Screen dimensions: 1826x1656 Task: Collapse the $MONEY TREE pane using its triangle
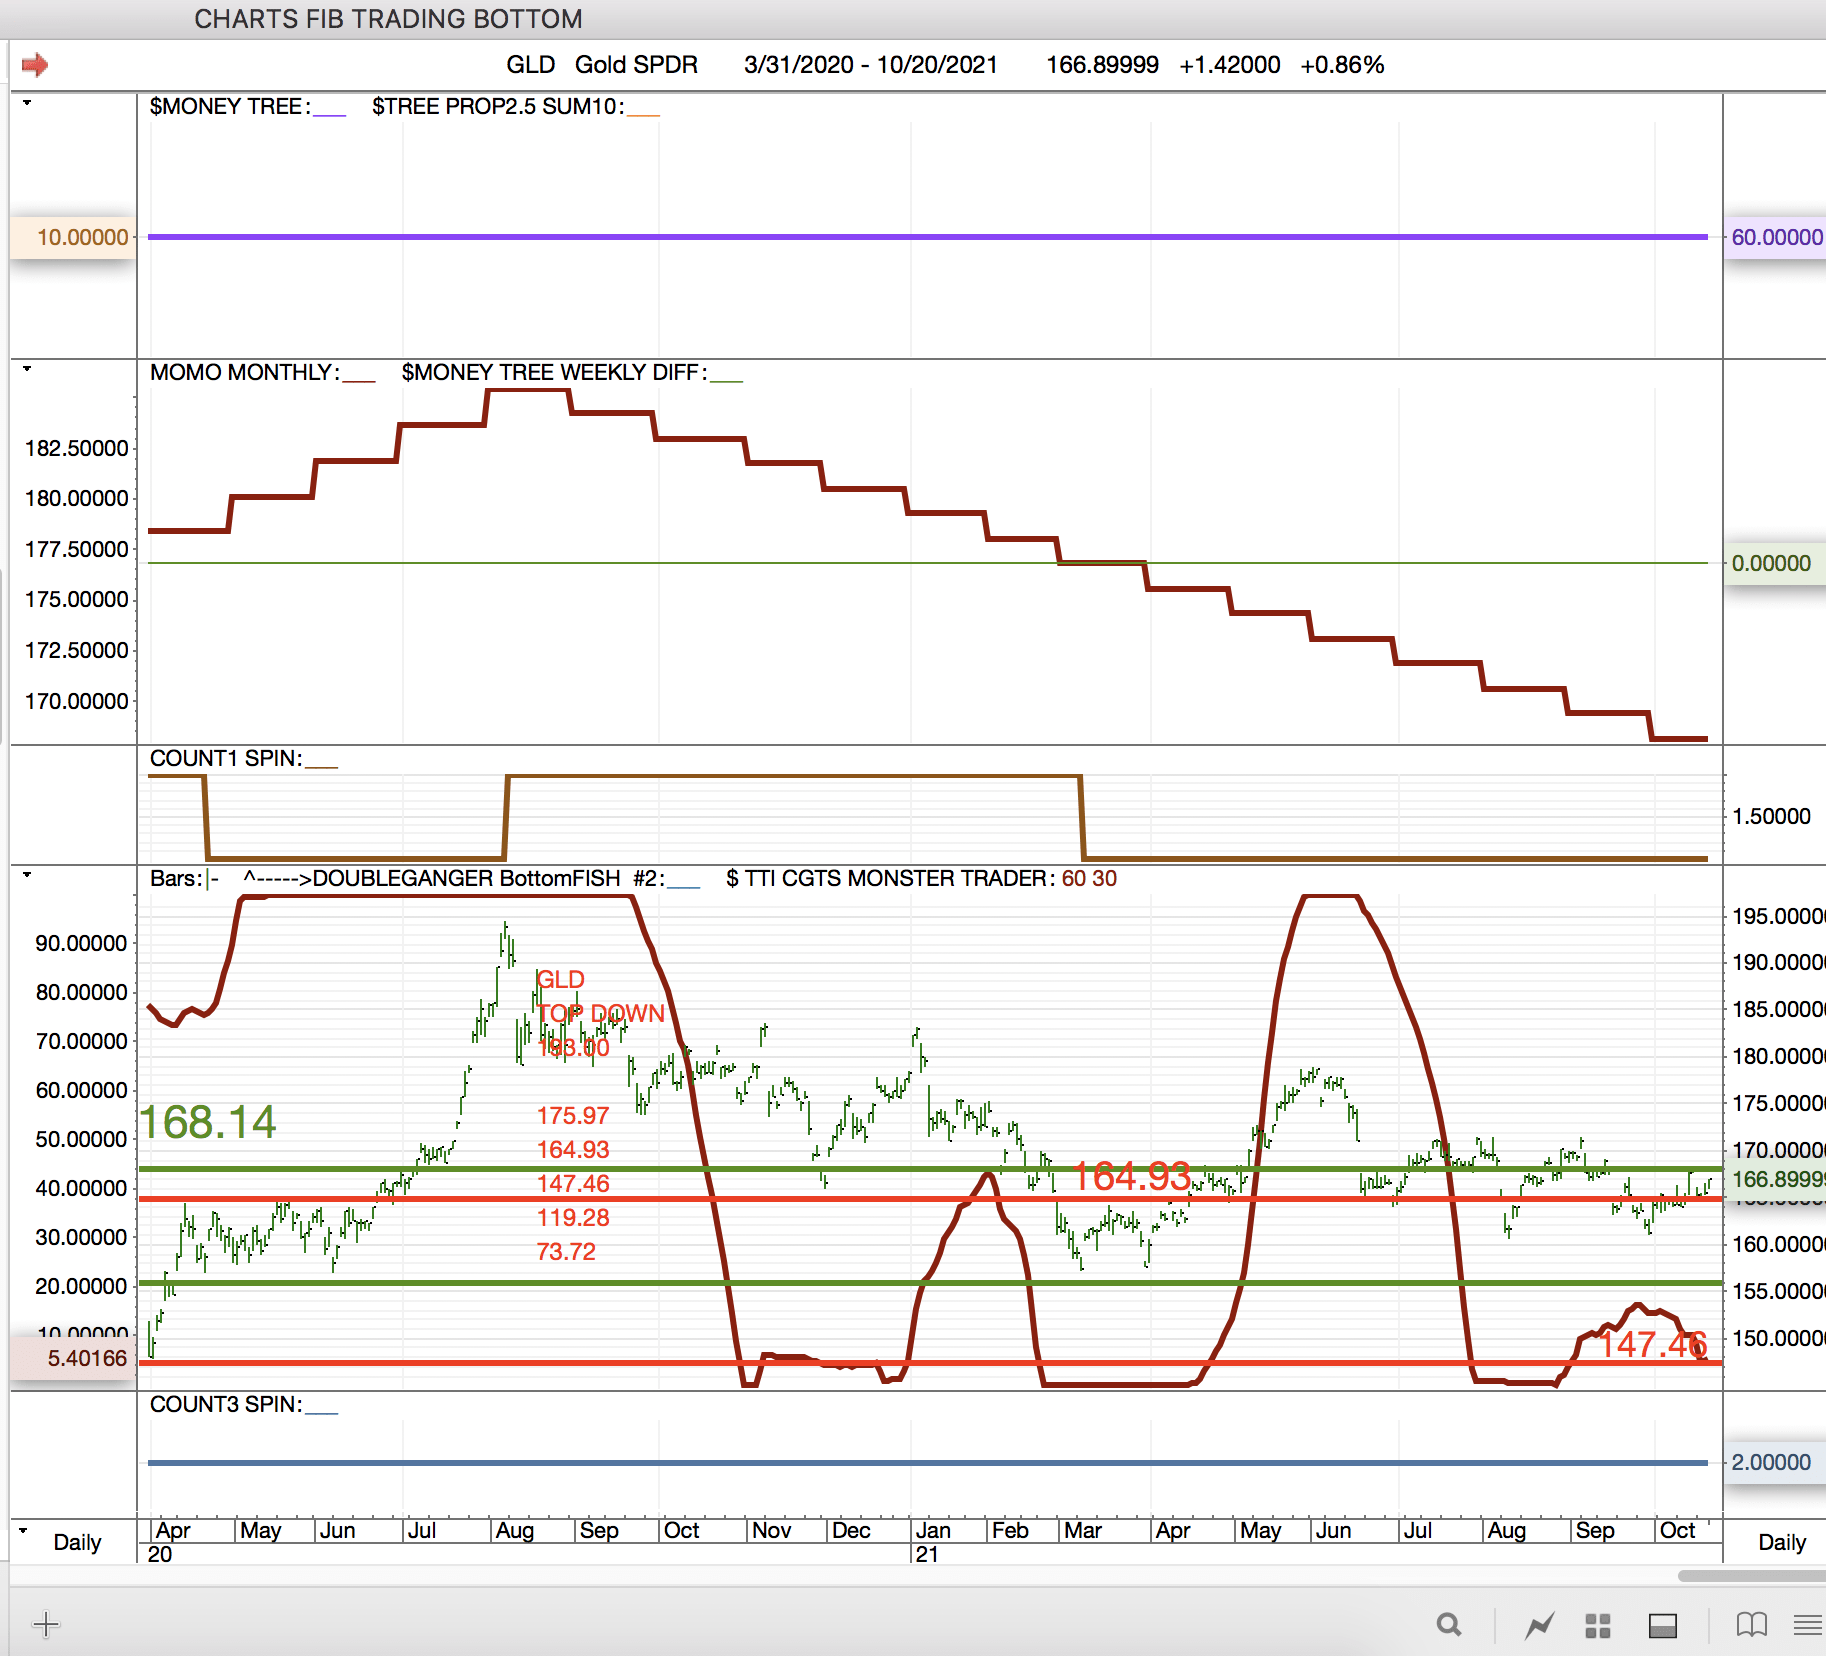27,103
